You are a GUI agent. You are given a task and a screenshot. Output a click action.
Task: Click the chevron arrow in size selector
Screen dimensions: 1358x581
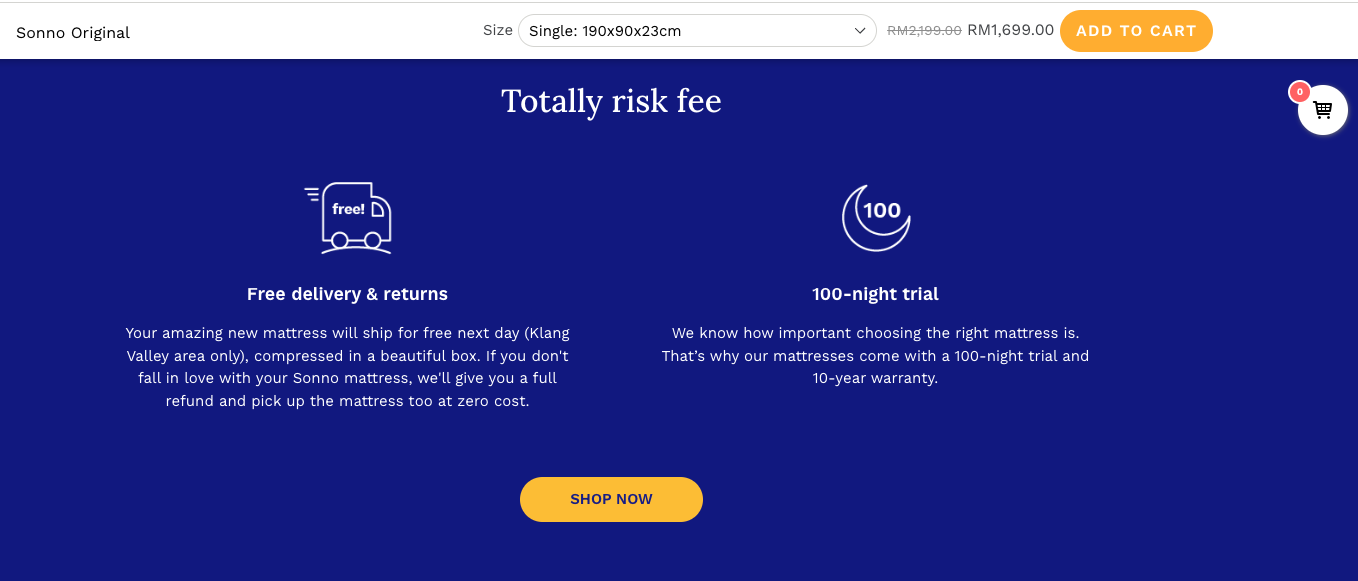point(860,31)
